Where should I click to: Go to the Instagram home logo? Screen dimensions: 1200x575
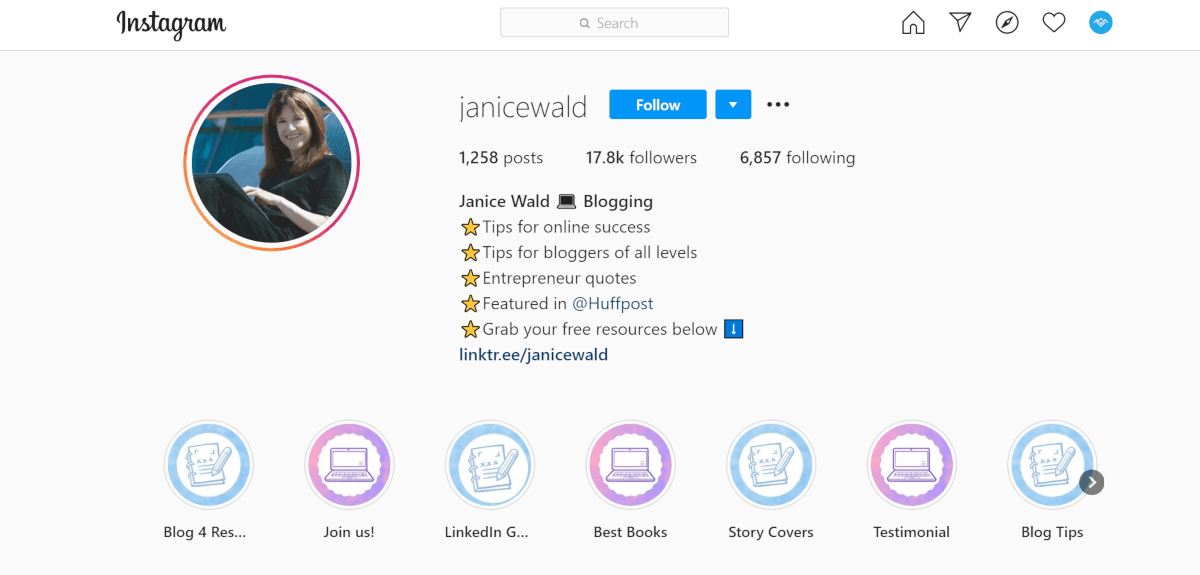171,24
